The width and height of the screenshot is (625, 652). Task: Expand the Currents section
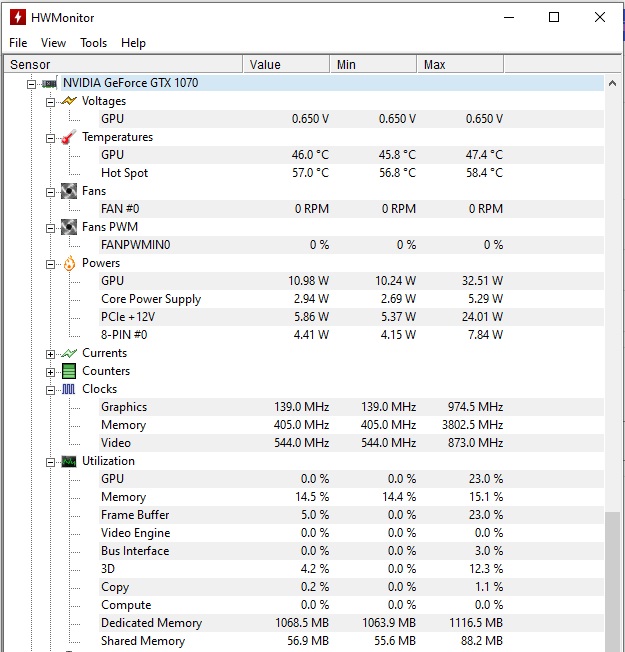50,354
